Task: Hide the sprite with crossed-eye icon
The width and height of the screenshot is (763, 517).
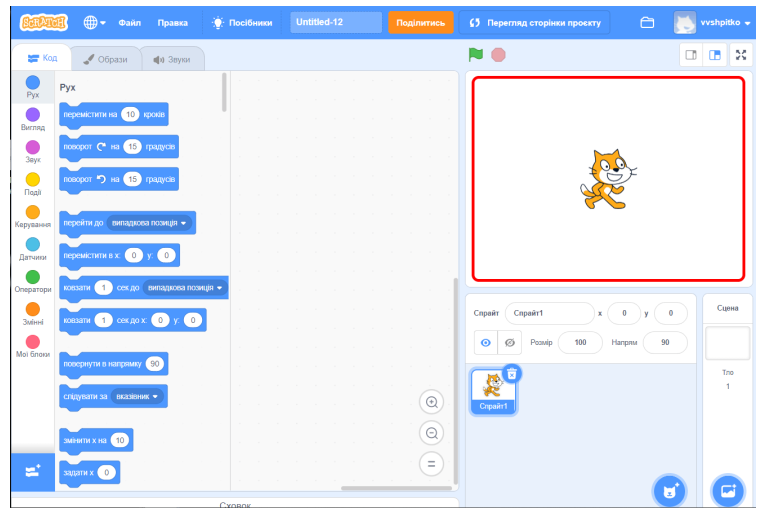Action: pos(510,343)
